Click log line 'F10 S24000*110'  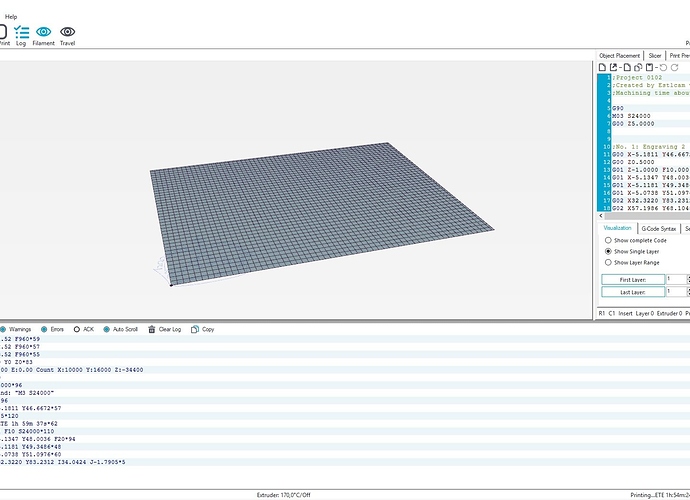(x=27, y=431)
